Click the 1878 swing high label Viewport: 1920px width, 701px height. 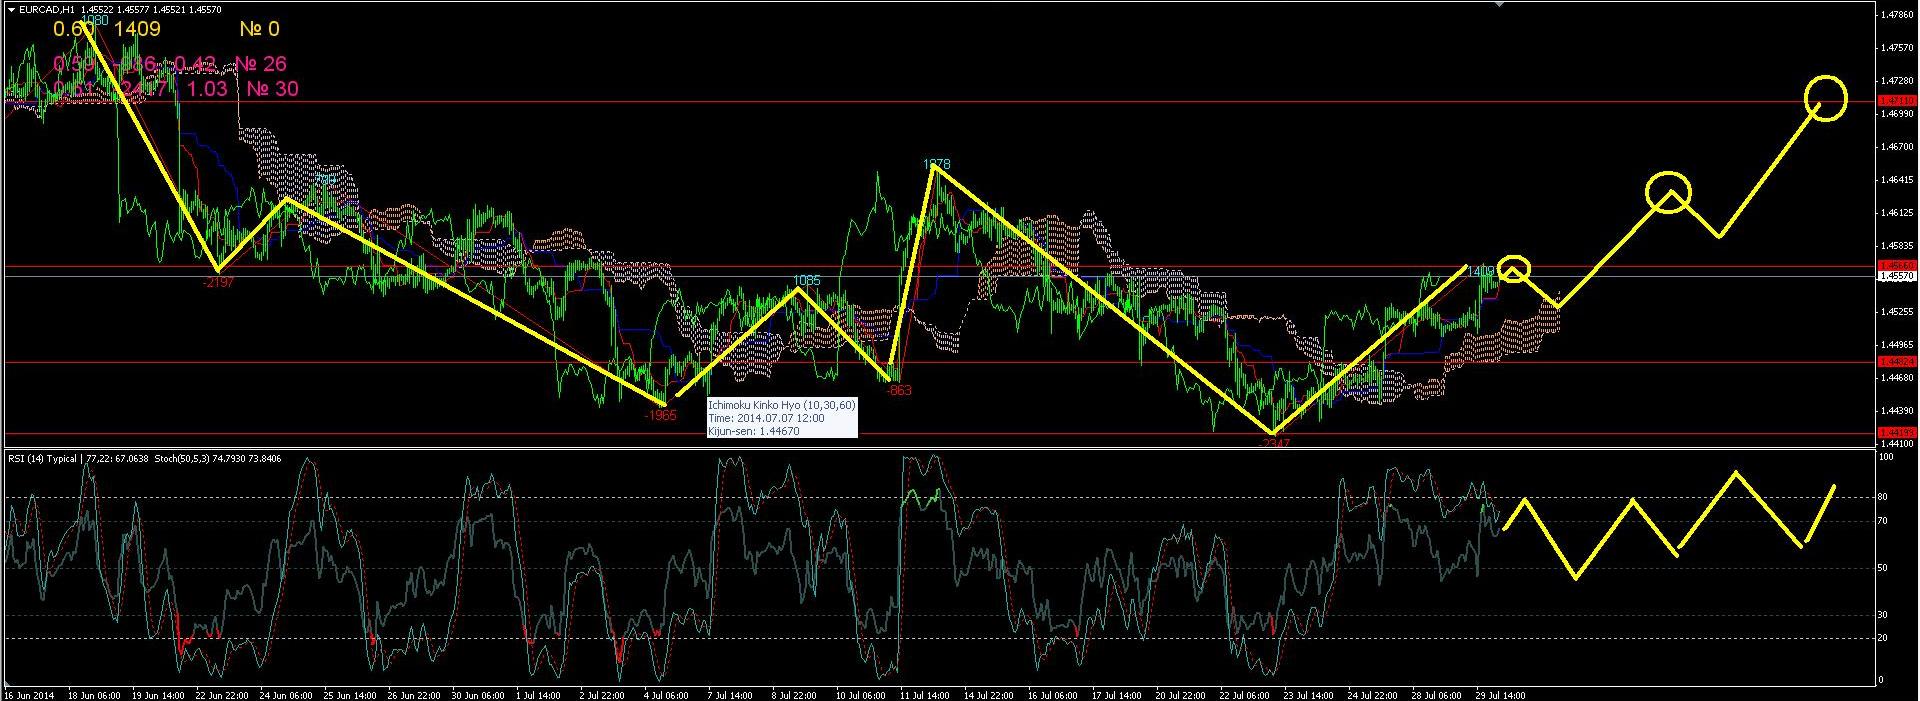[x=936, y=163]
